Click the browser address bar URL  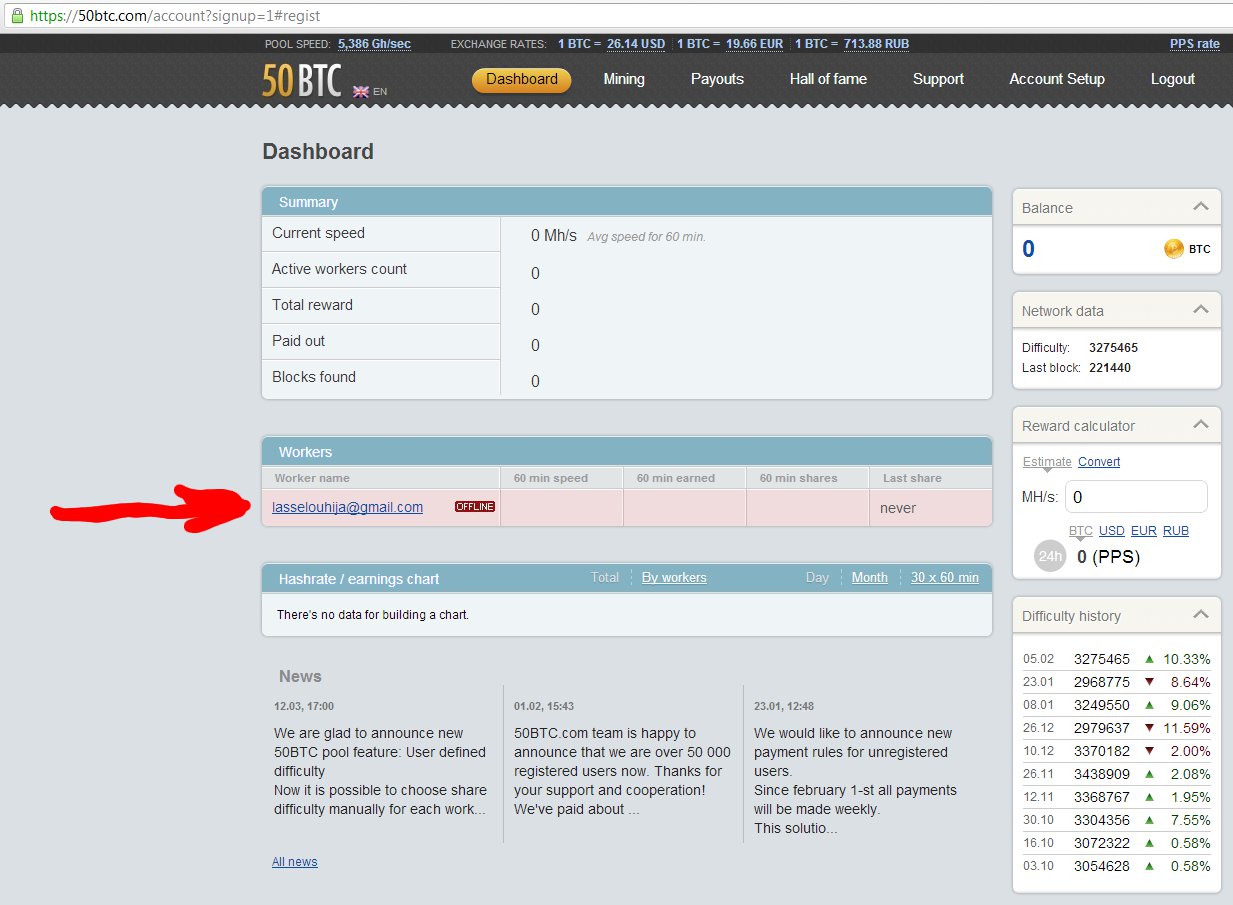175,16
